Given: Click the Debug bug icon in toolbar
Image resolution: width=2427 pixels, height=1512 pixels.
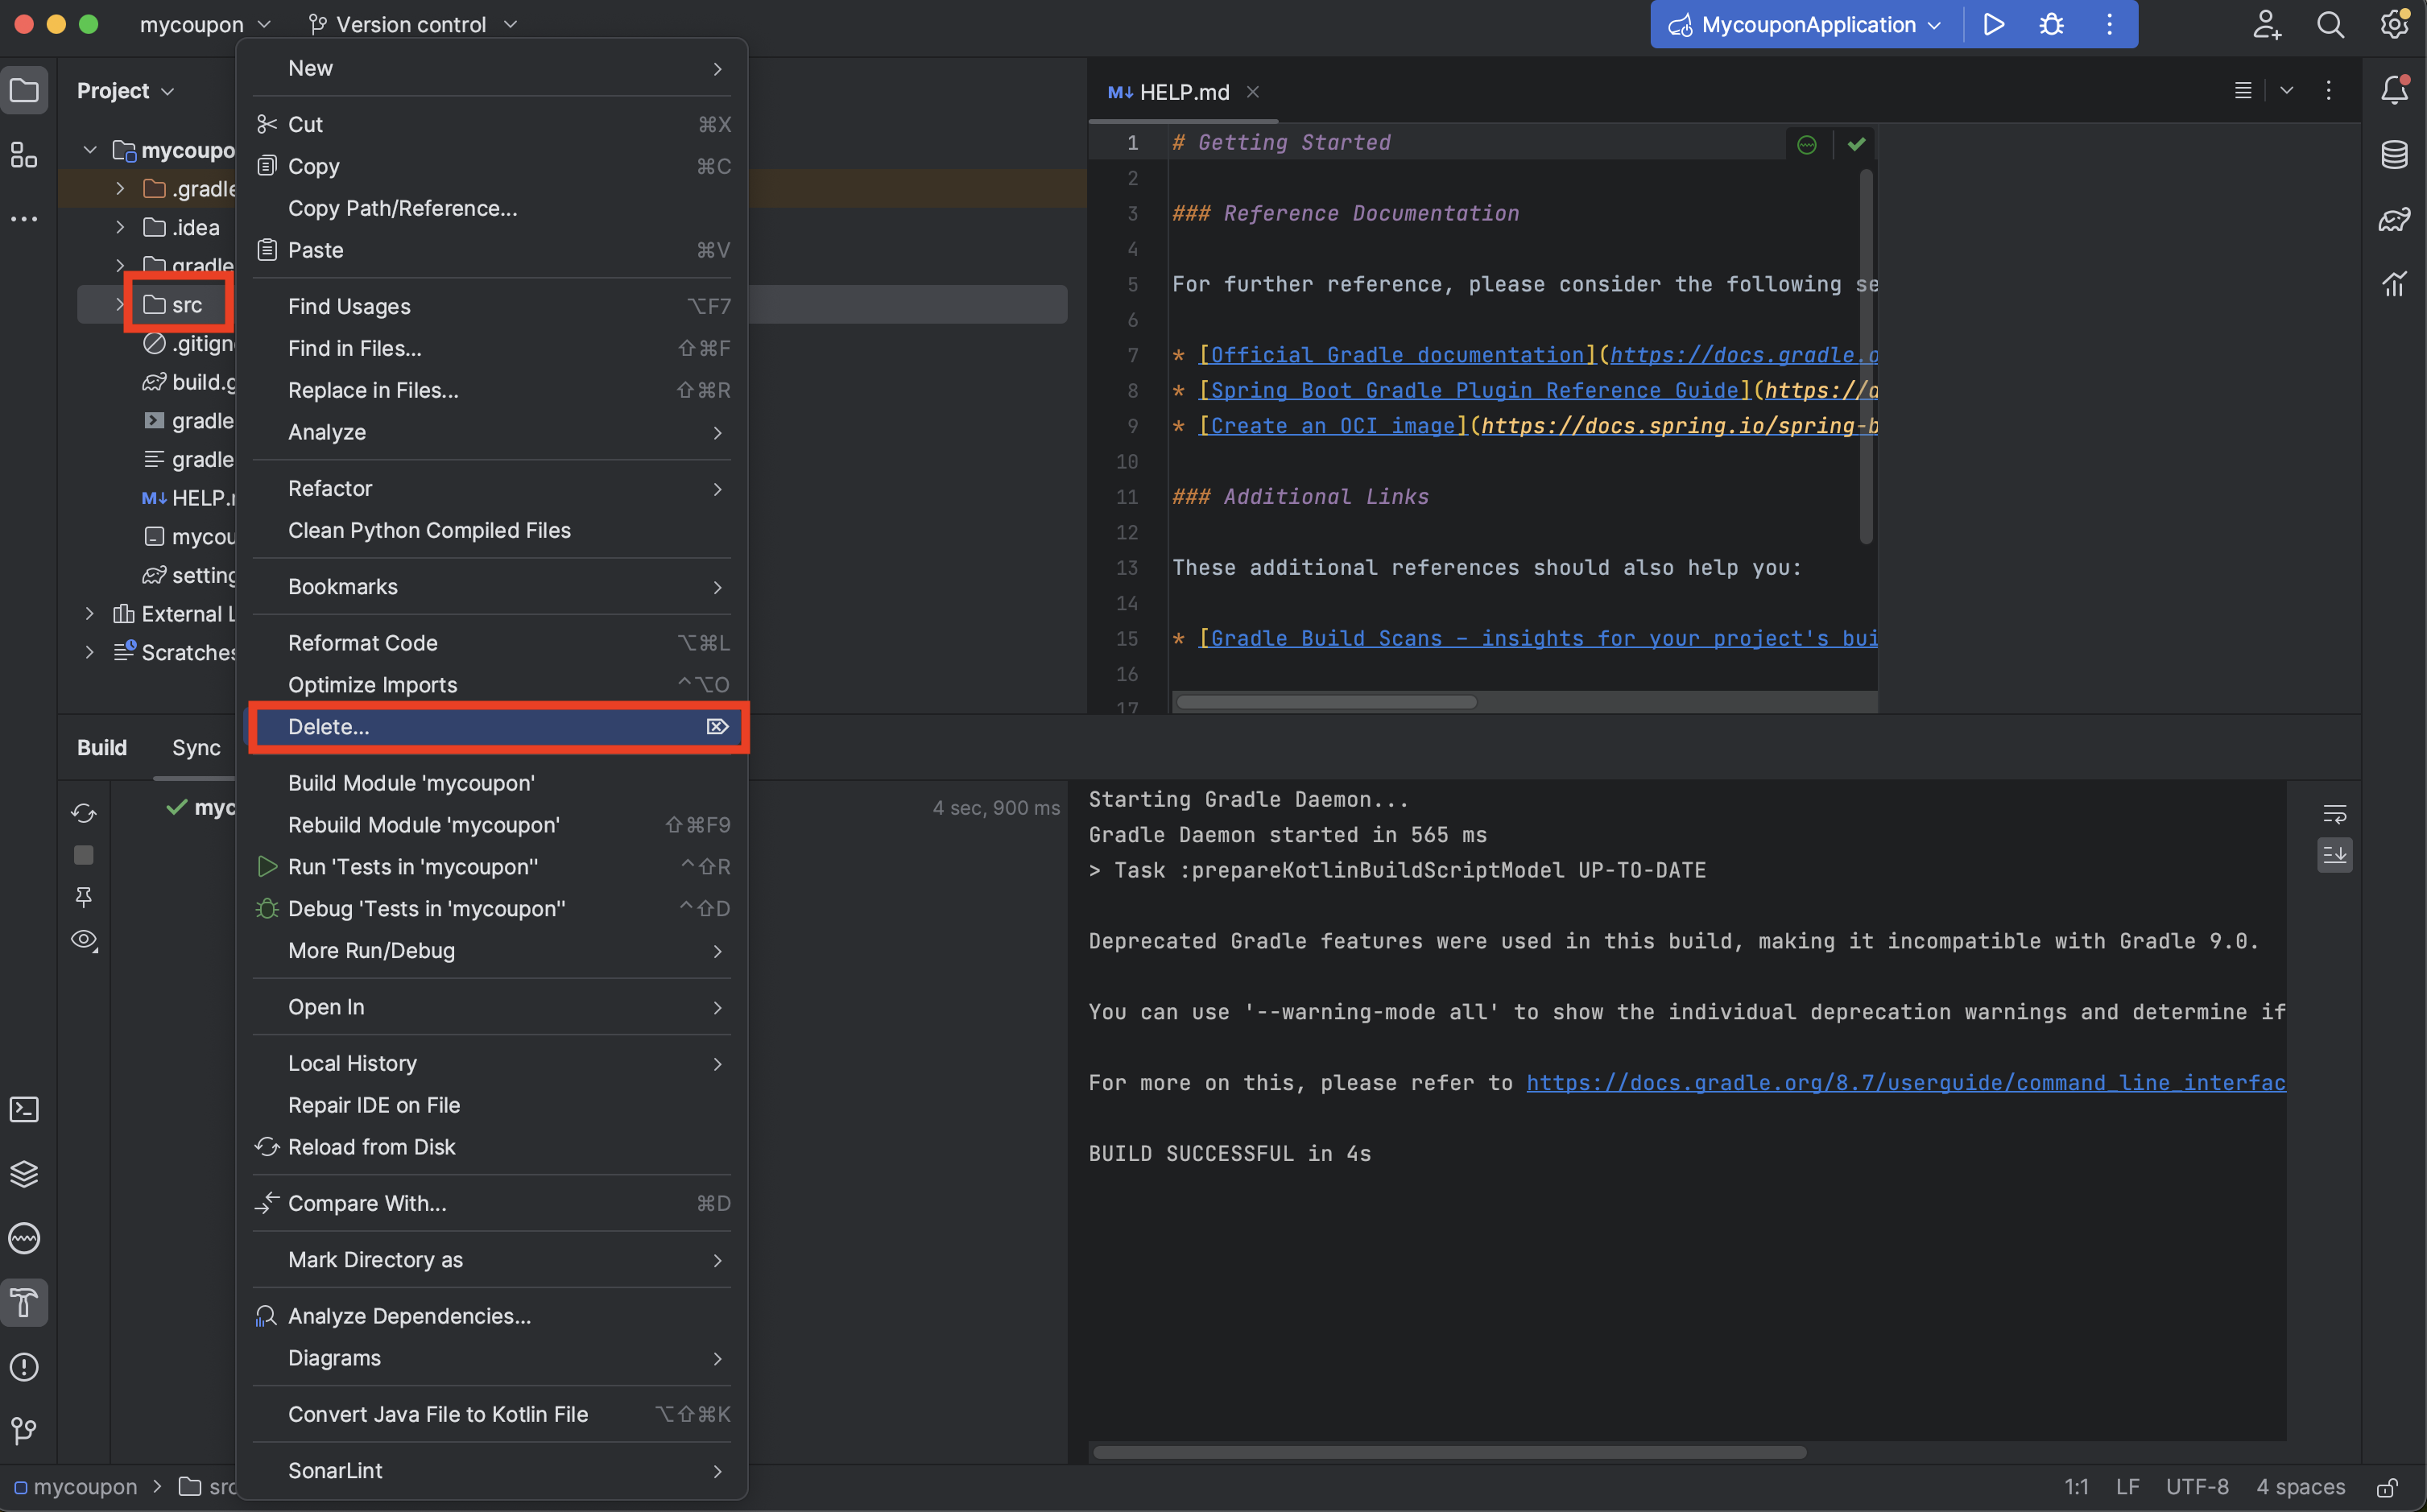Looking at the screenshot, I should click(x=2051, y=25).
